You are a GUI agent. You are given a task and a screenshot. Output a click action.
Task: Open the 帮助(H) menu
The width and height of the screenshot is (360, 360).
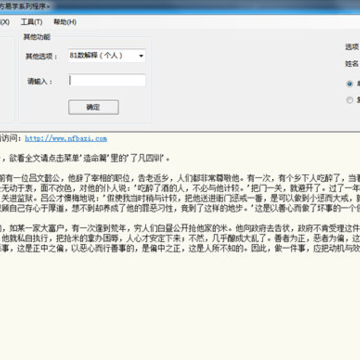(65, 22)
